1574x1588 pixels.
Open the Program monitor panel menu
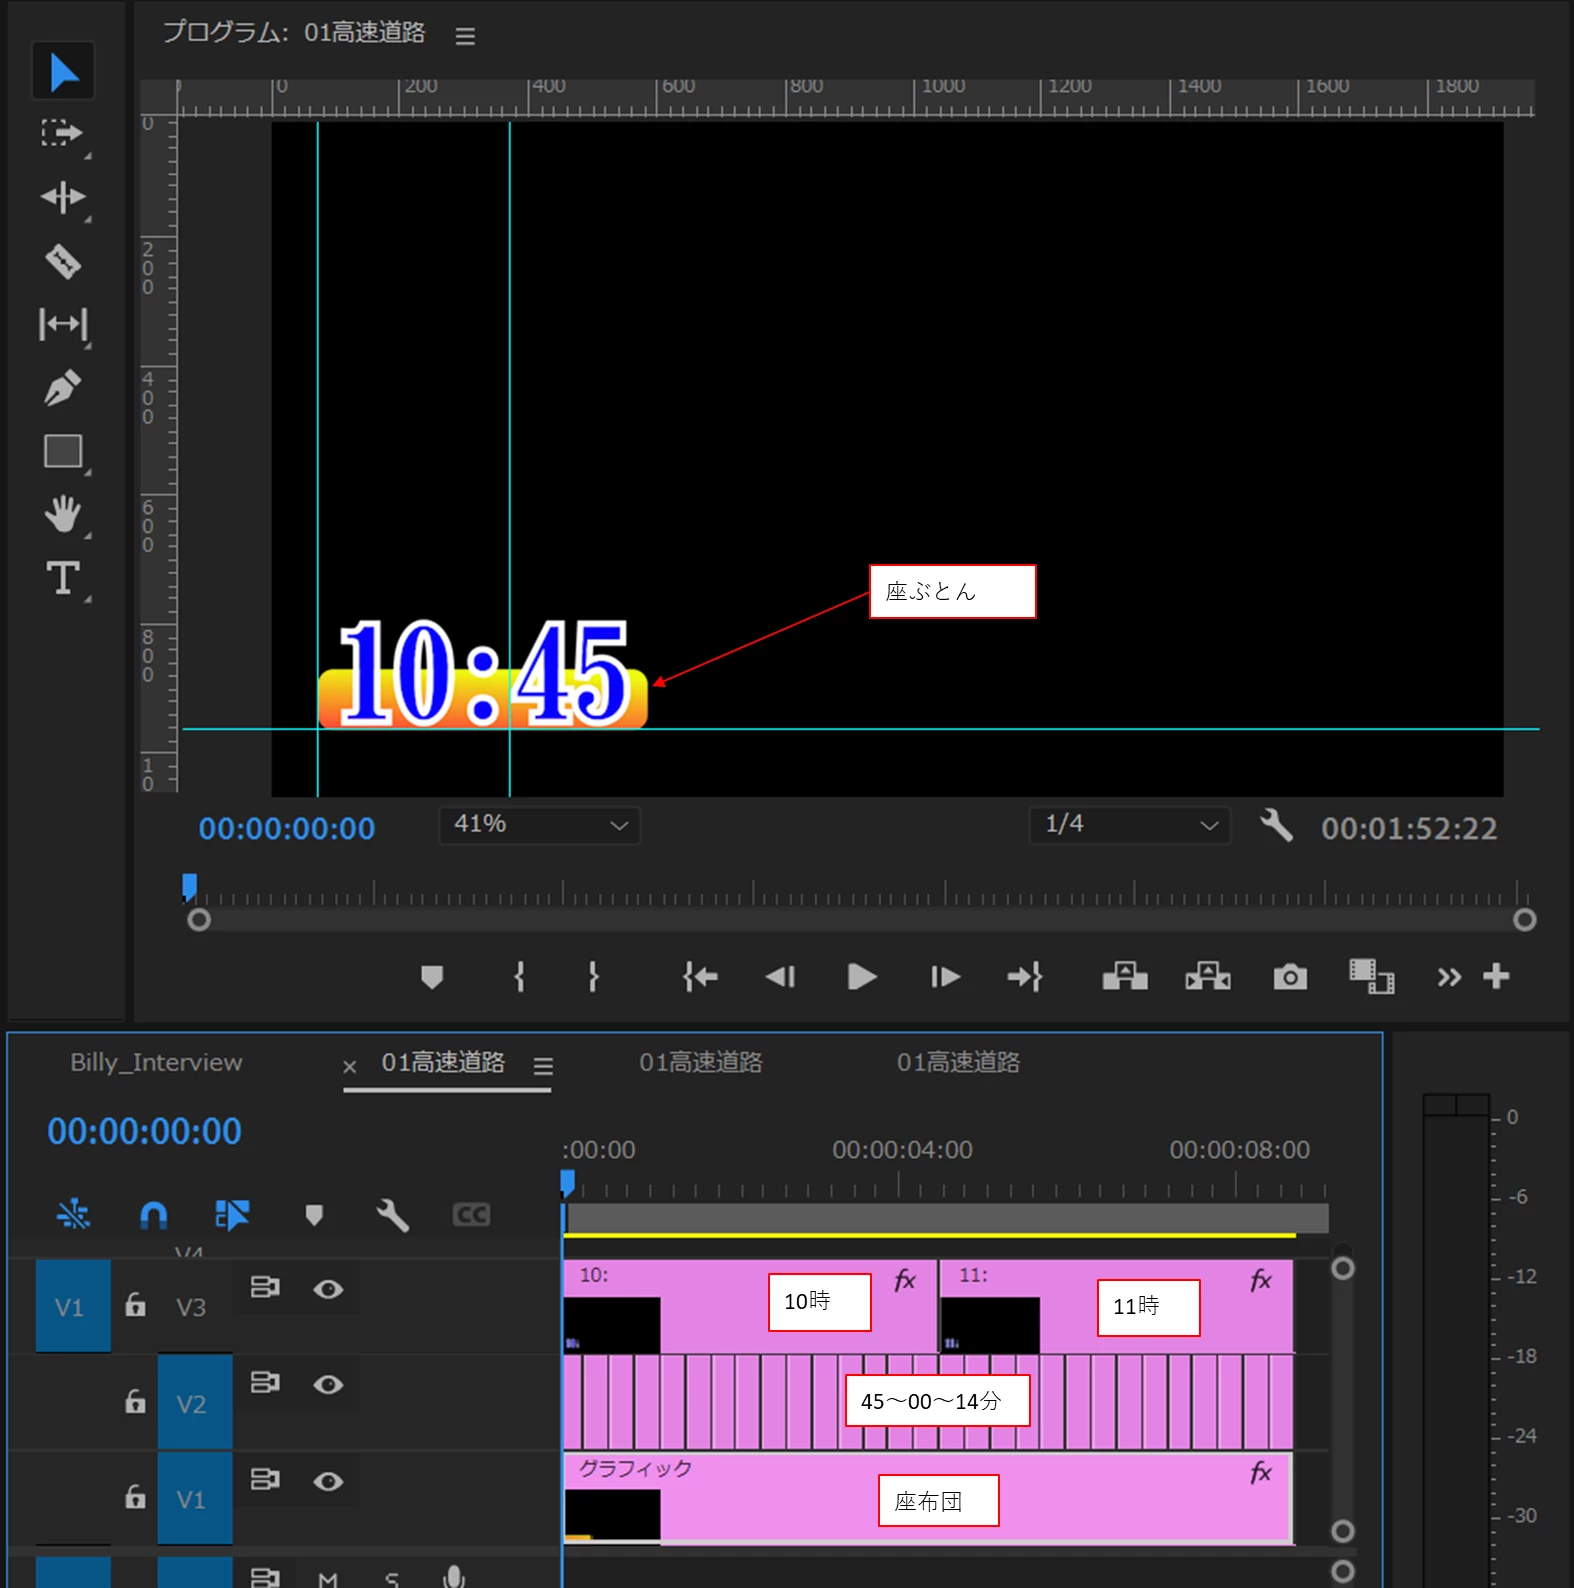(x=465, y=35)
